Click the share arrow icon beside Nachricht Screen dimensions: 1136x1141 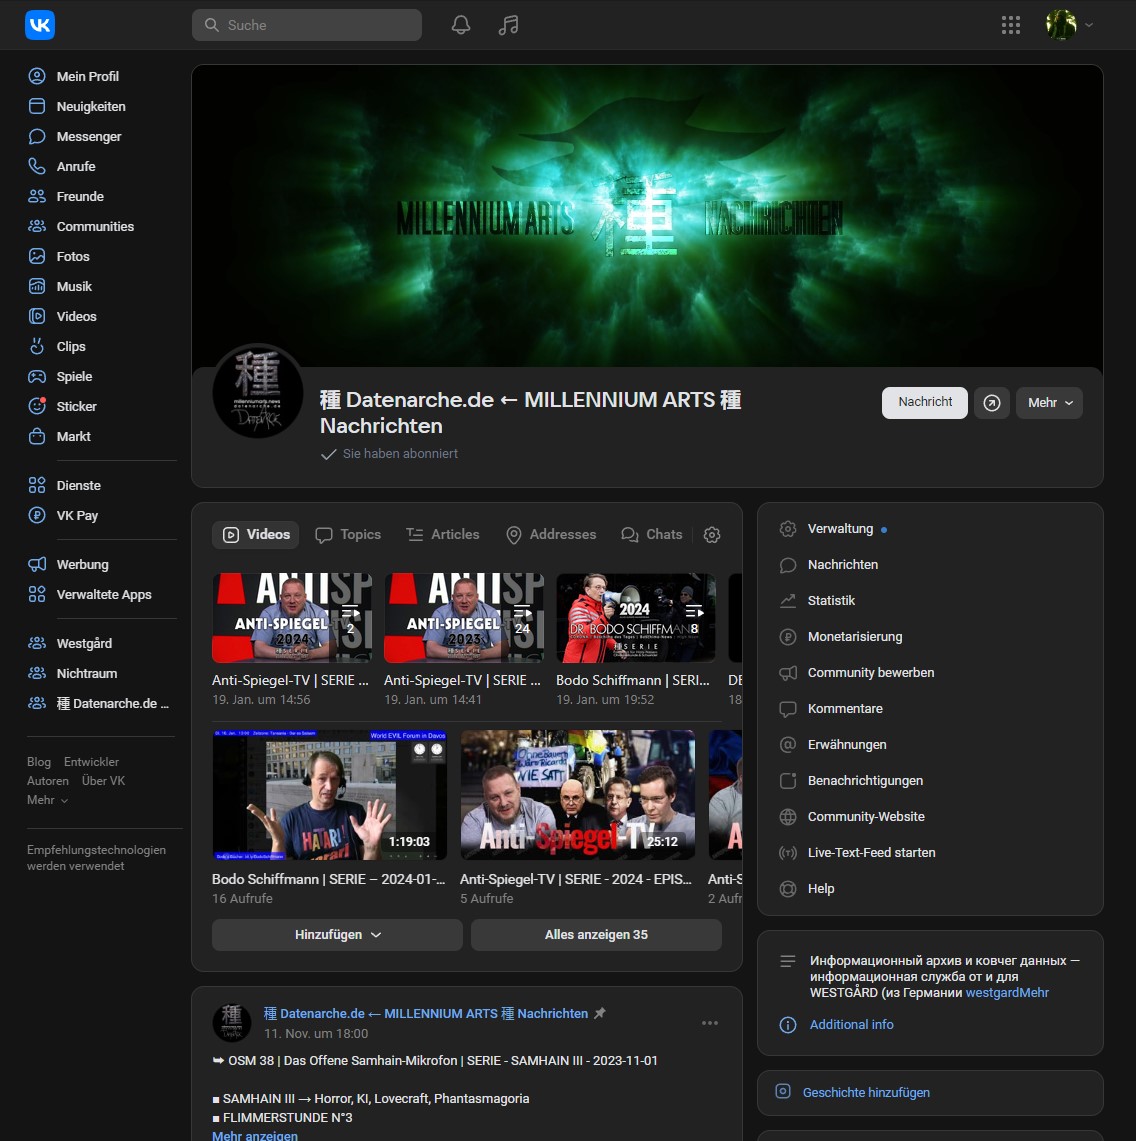(991, 402)
